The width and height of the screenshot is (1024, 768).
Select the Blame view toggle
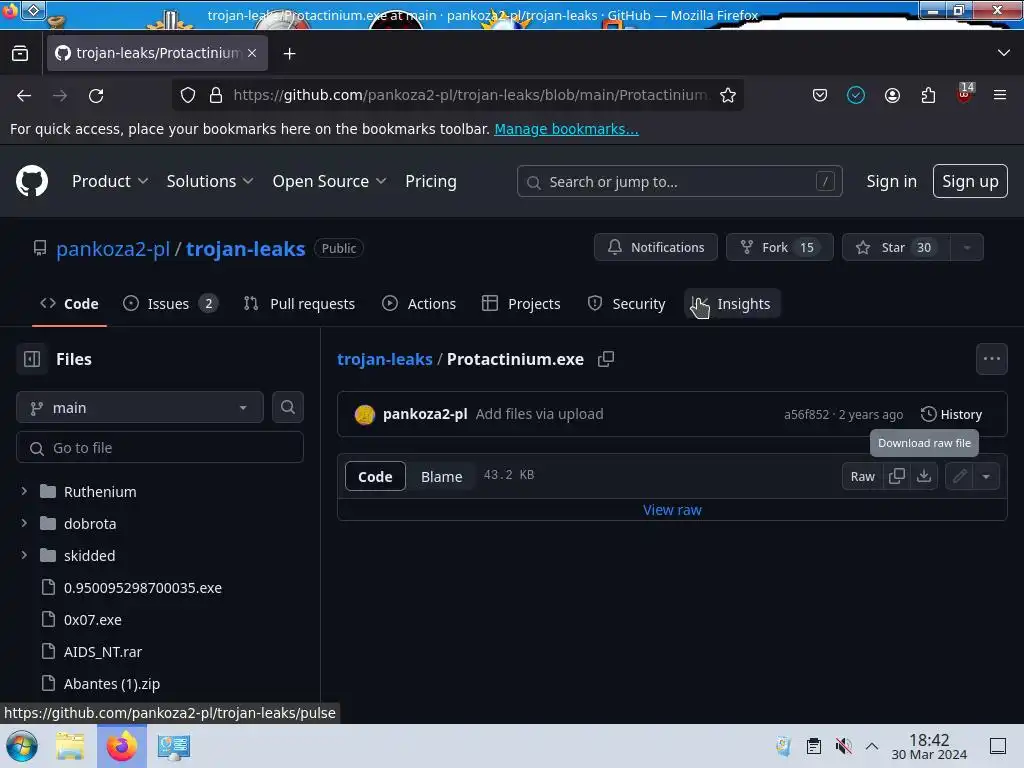(x=441, y=476)
